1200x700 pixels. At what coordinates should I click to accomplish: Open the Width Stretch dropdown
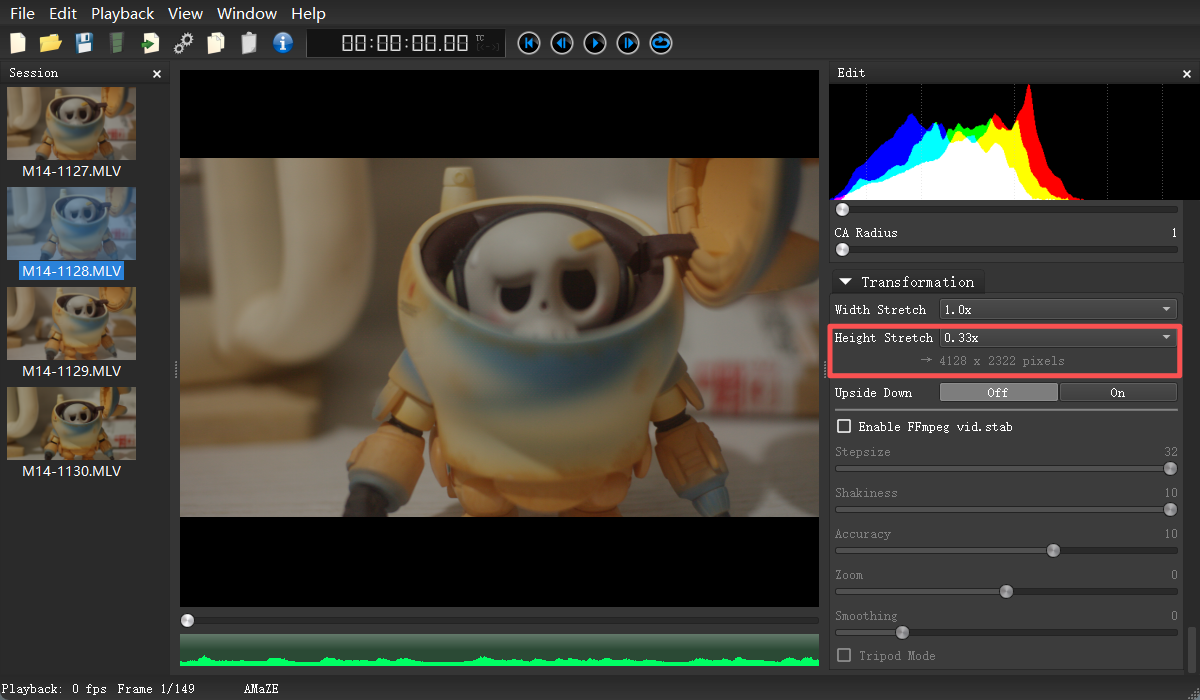tap(1058, 310)
